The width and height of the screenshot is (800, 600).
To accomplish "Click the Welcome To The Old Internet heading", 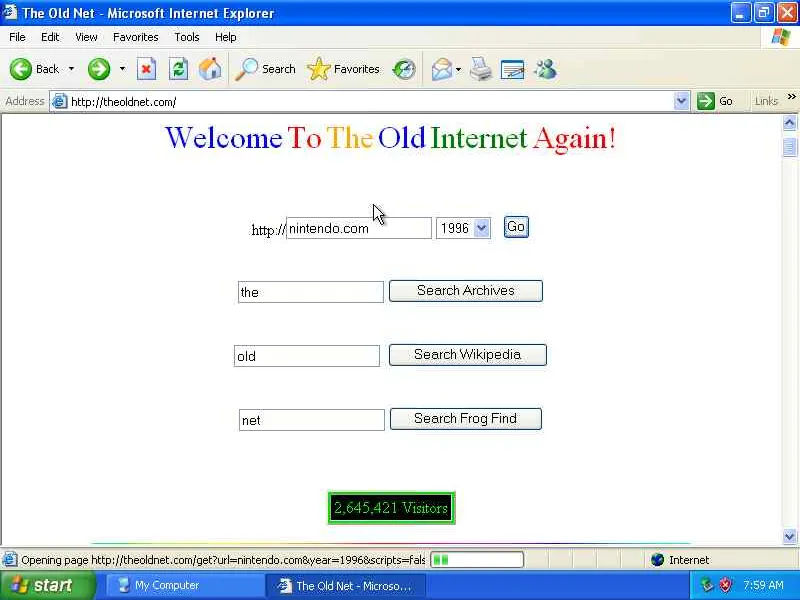I will 391,138.
